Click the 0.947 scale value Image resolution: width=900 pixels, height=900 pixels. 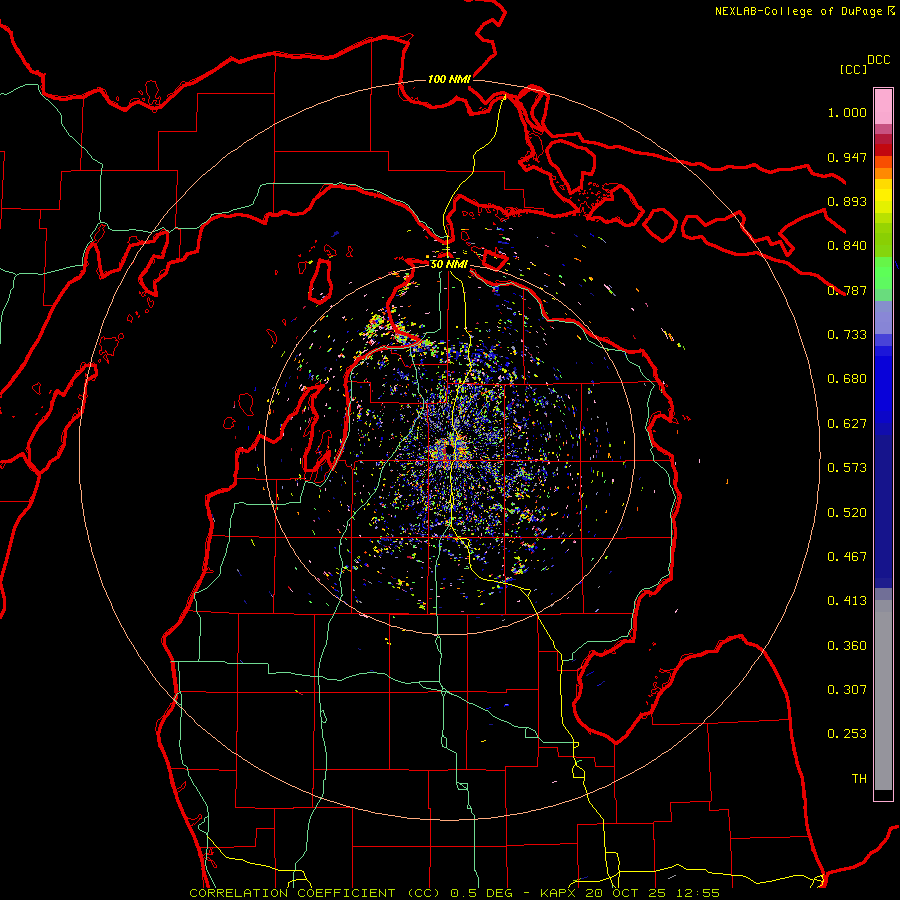(x=847, y=157)
